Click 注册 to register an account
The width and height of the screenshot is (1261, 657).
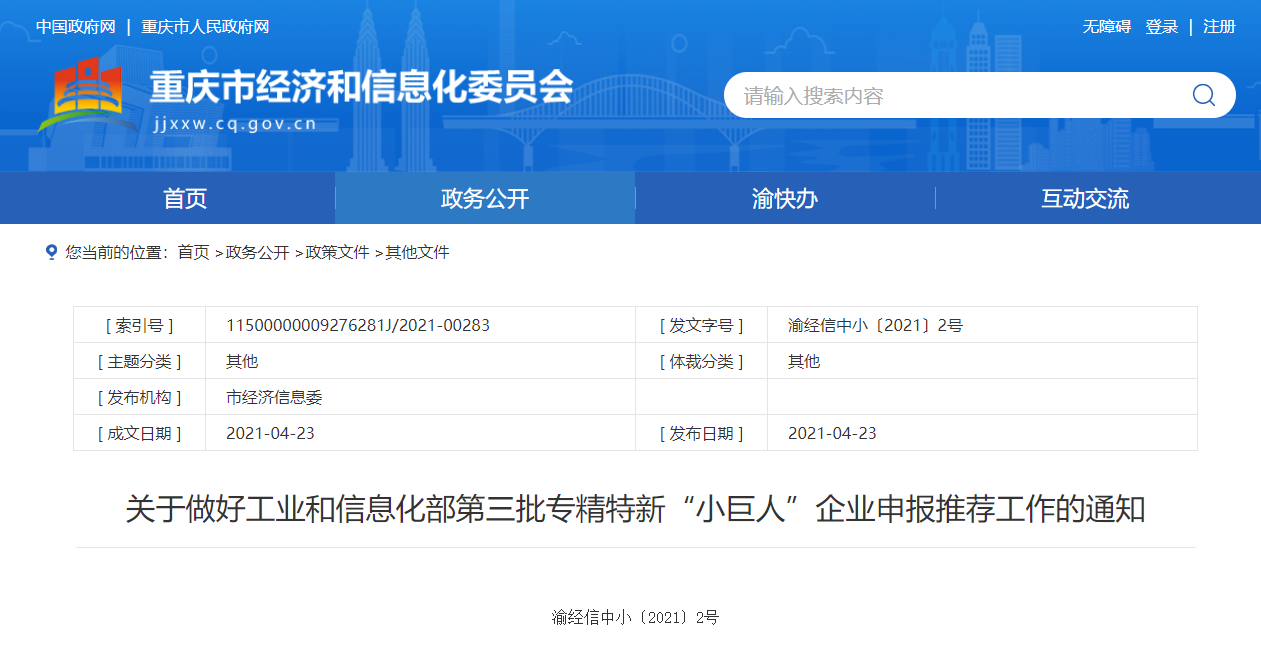[x=1219, y=27]
